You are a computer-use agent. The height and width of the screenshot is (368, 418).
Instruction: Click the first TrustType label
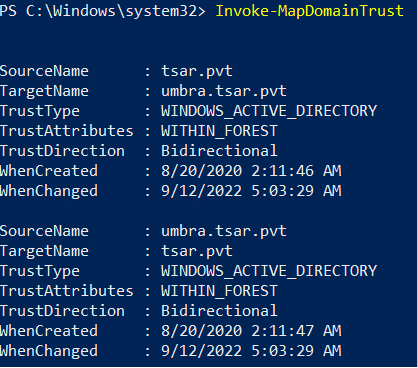(x=40, y=112)
